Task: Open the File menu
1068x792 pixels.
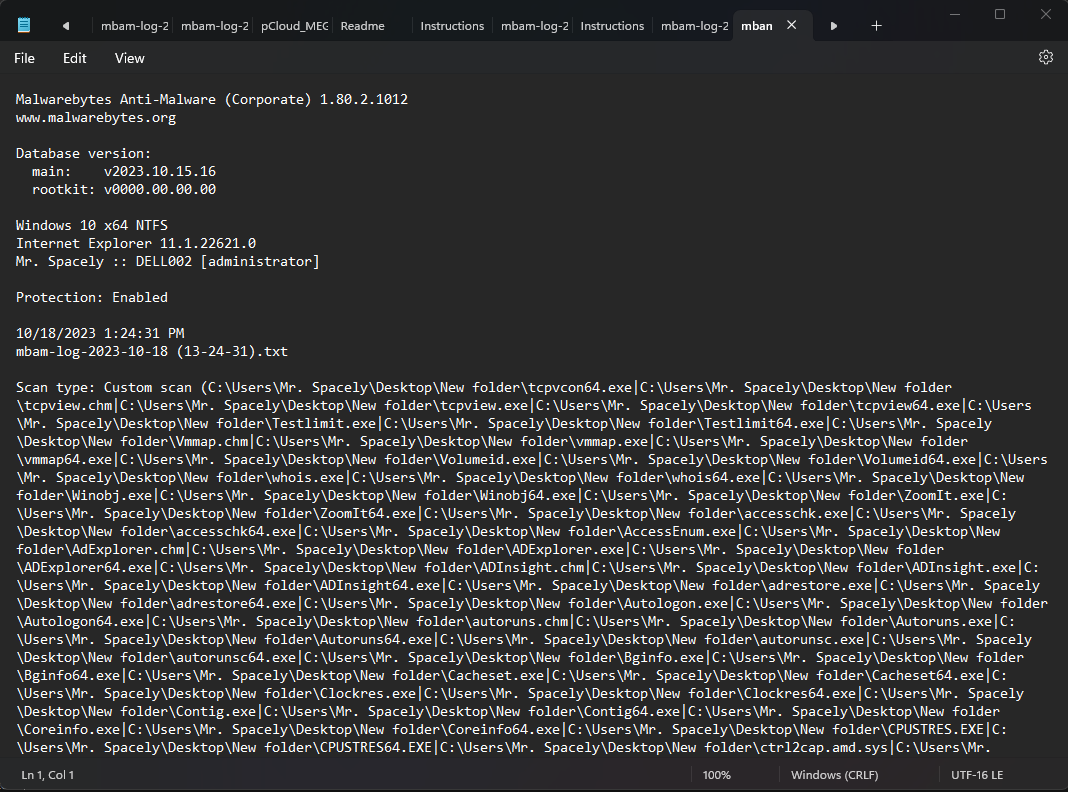Action: pyautogui.click(x=25, y=59)
